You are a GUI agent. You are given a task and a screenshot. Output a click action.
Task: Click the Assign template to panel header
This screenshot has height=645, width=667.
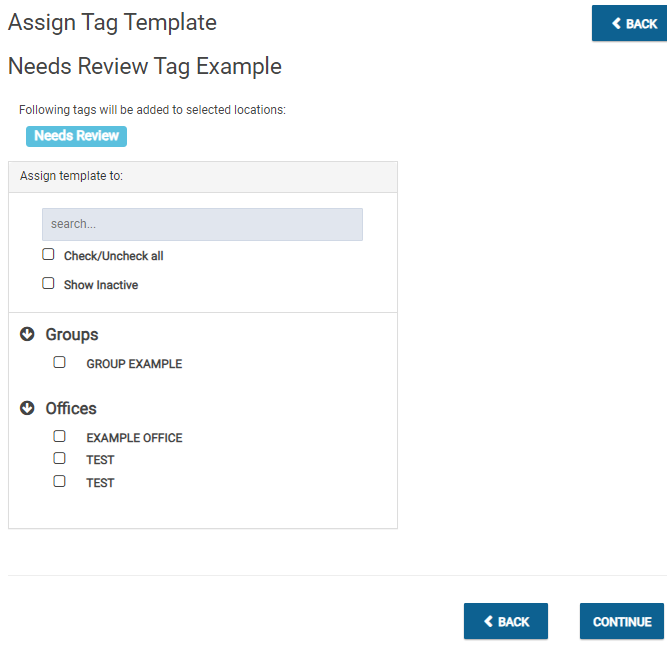pos(203,177)
